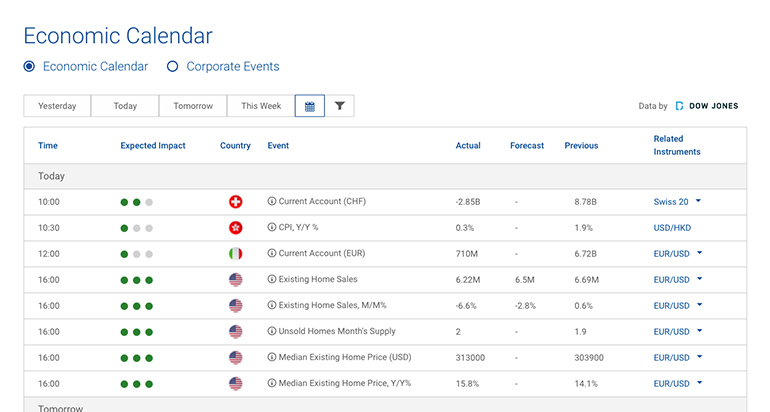The height and width of the screenshot is (412, 770).
Task: Click info icon beside Current Account (CHF)
Action: tap(272, 201)
